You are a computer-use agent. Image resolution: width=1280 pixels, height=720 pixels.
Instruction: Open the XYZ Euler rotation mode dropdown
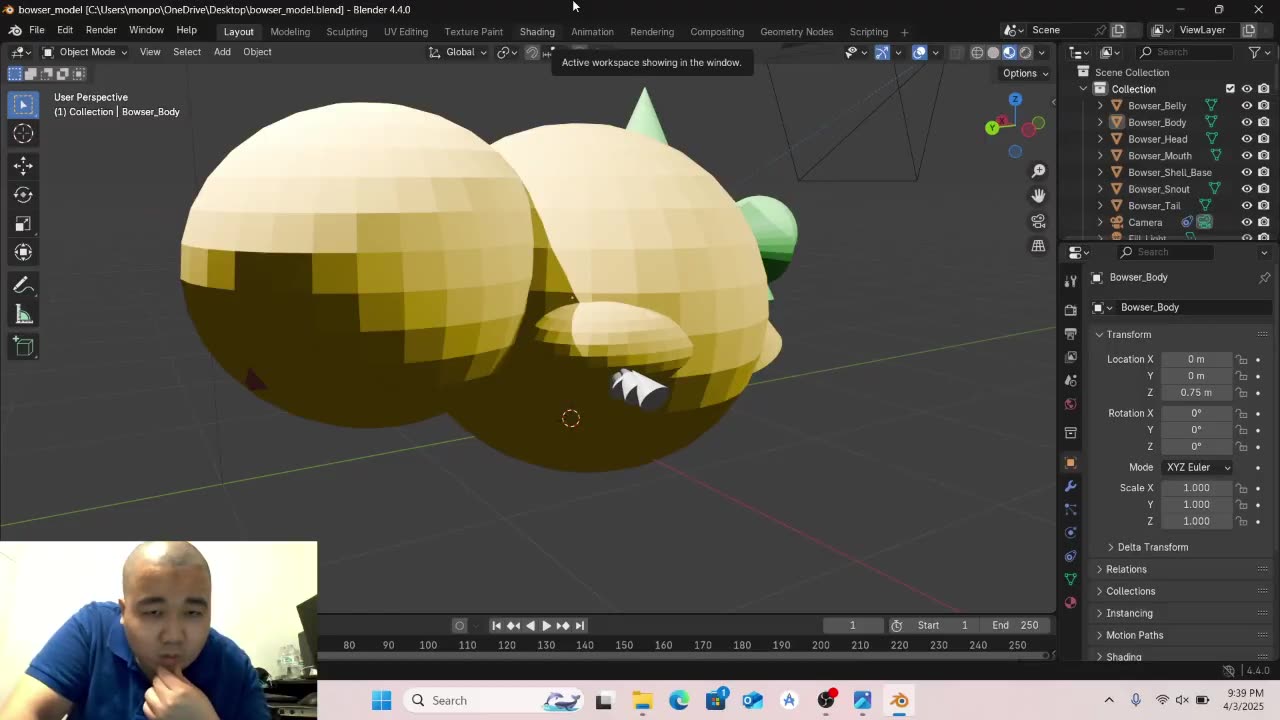(1196, 467)
